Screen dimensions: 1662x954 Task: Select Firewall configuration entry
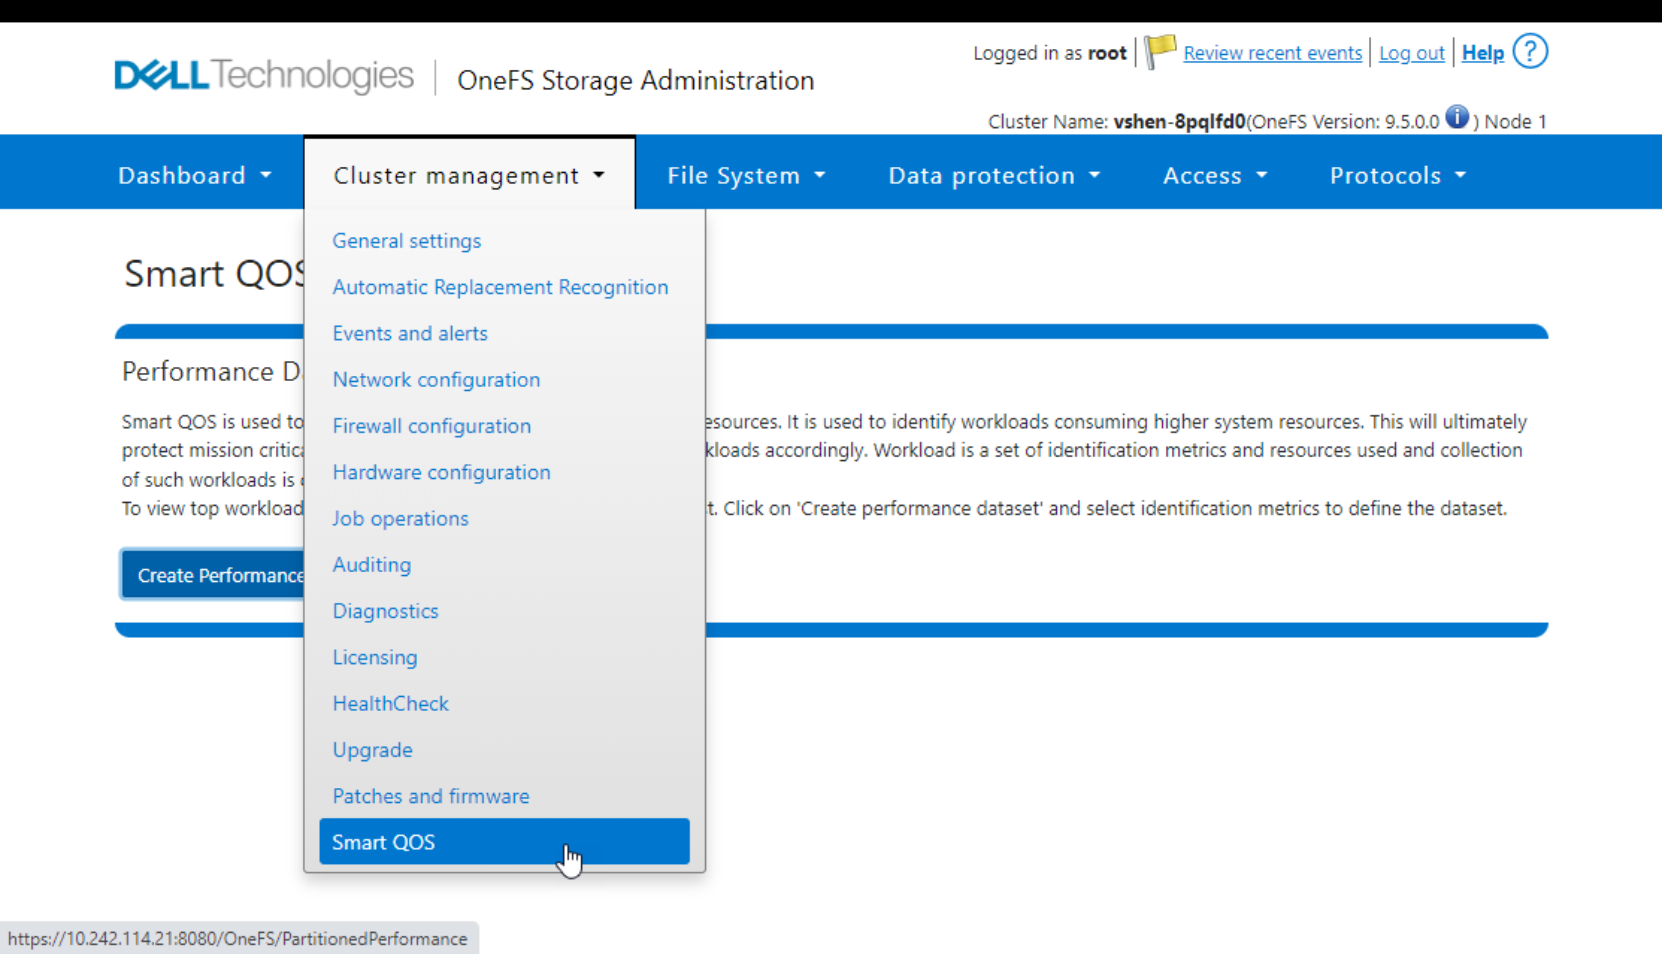(432, 426)
